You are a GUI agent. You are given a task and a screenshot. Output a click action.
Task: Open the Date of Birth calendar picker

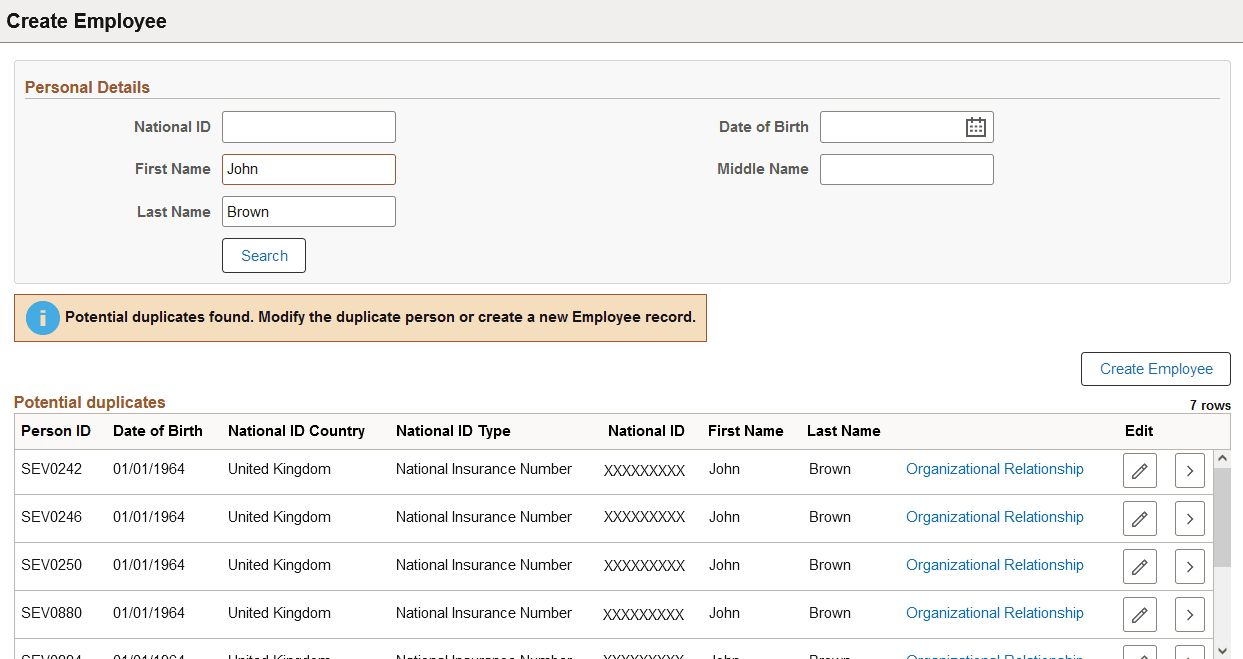975,126
